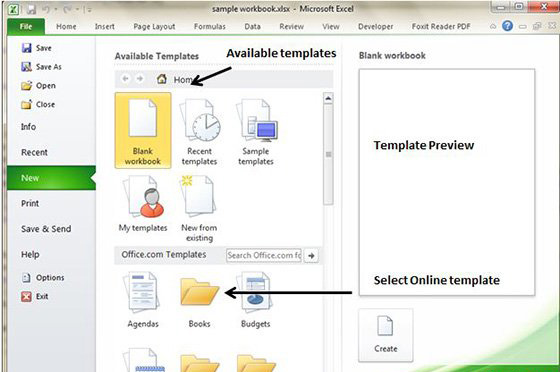
Task: Click the File tab
Action: pos(26,26)
